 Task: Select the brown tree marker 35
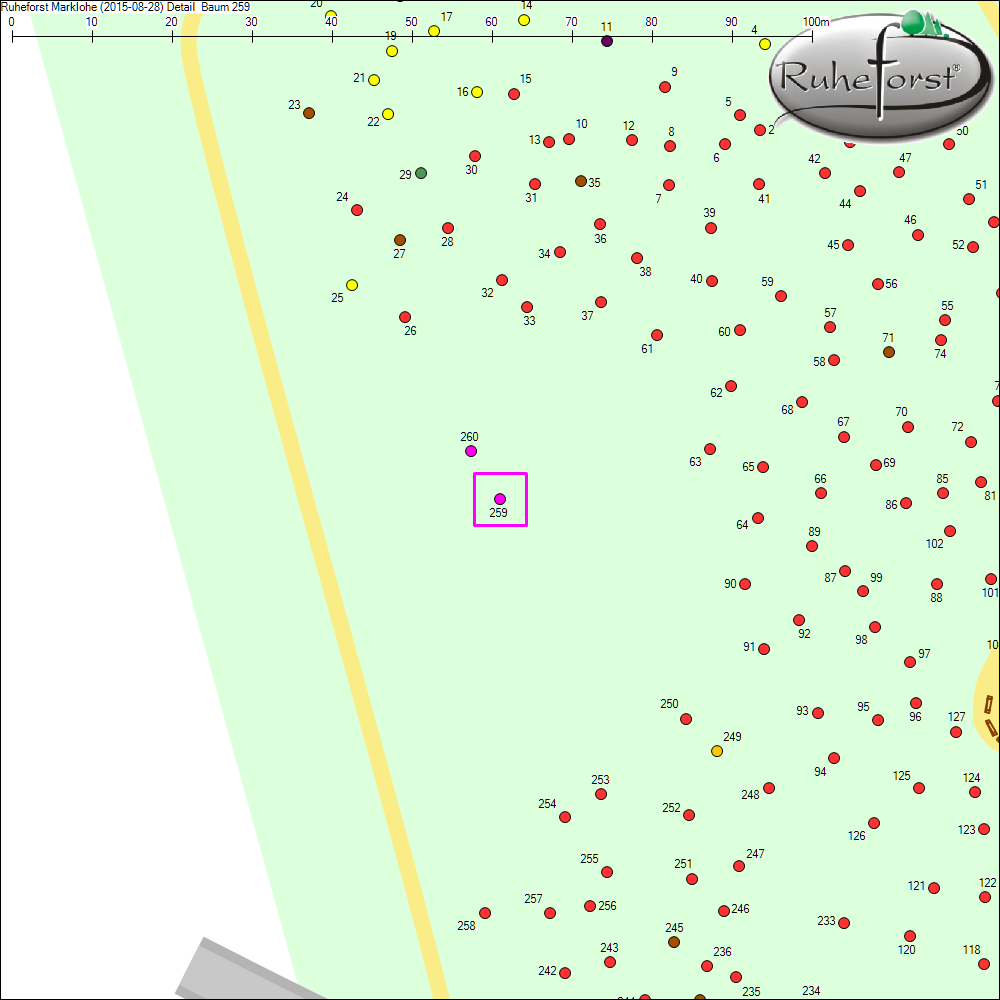580,181
